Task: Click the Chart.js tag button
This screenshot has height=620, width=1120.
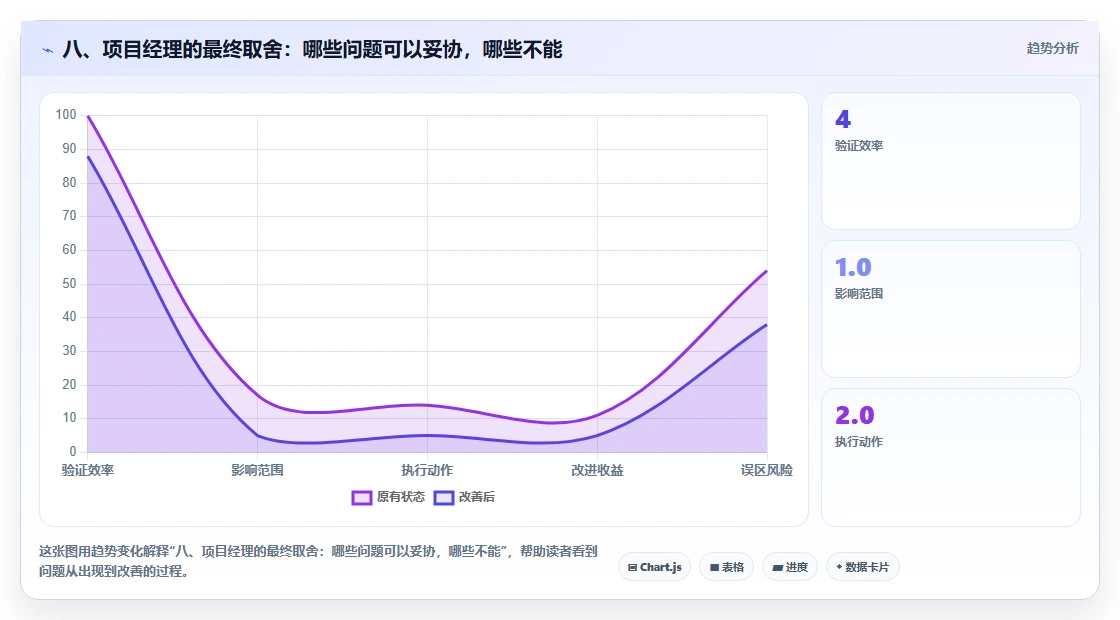Action: pos(654,567)
